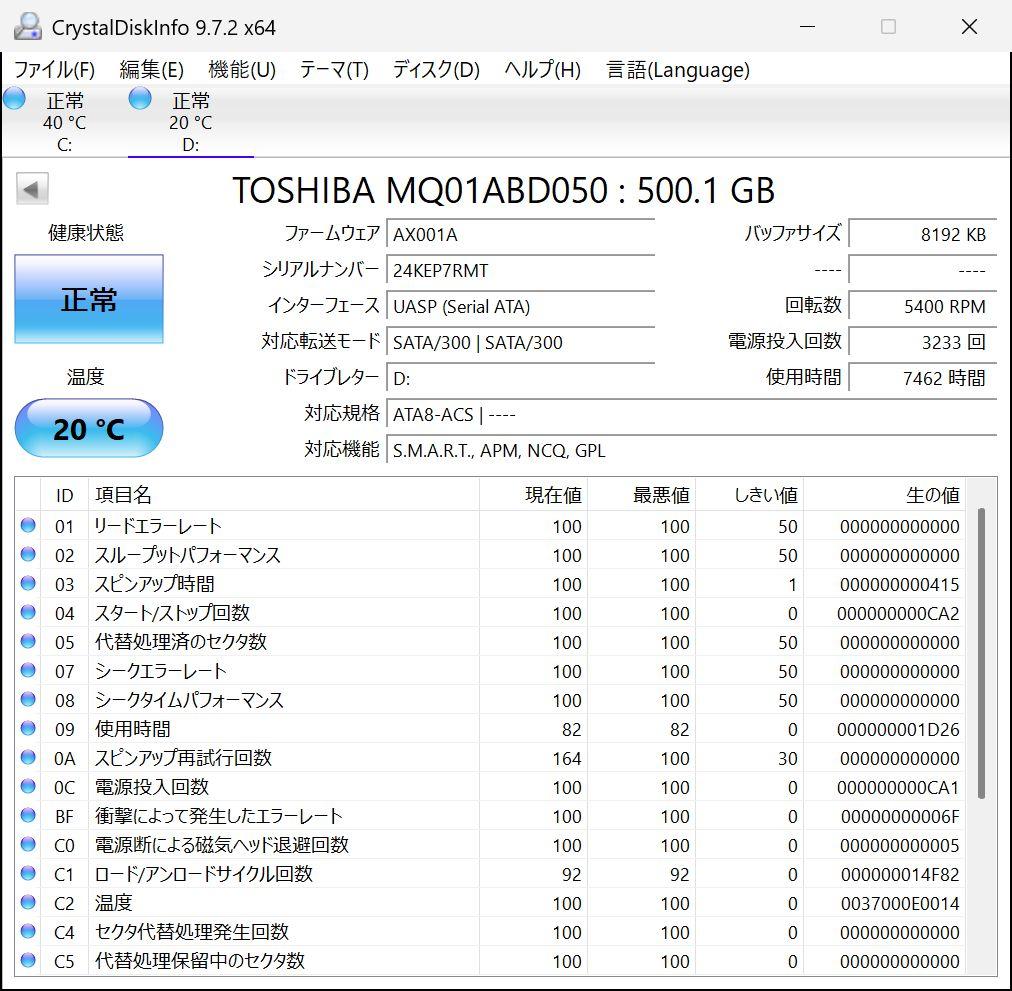The width and height of the screenshot is (1012, 991).
Task: Click status orb for 使用時間 attribute row
Action: [28, 729]
